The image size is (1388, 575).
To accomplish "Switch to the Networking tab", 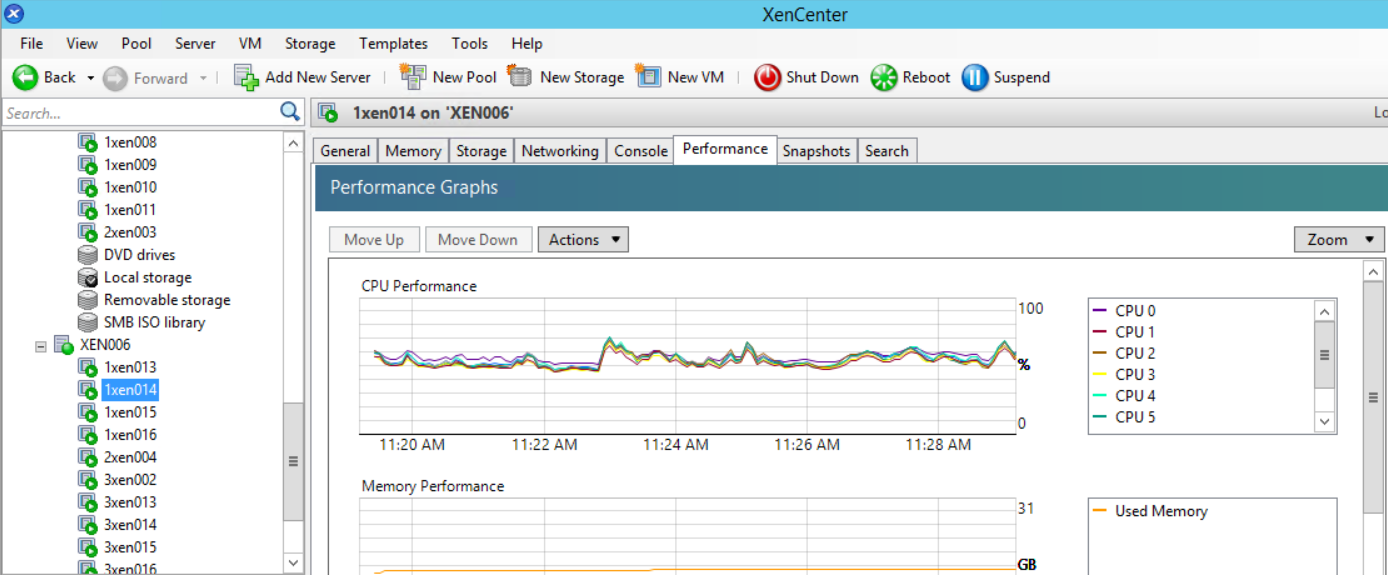I will tap(560, 151).
